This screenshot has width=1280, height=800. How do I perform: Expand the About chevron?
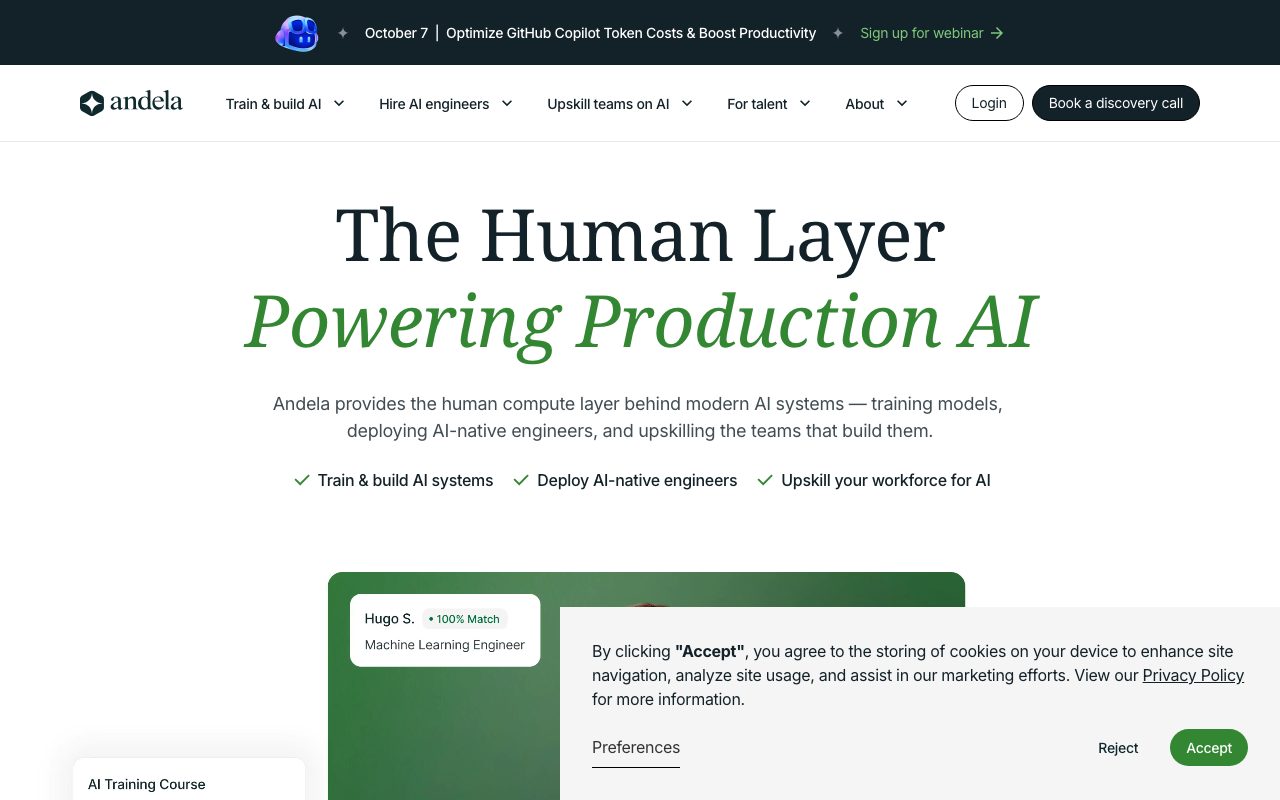click(902, 103)
